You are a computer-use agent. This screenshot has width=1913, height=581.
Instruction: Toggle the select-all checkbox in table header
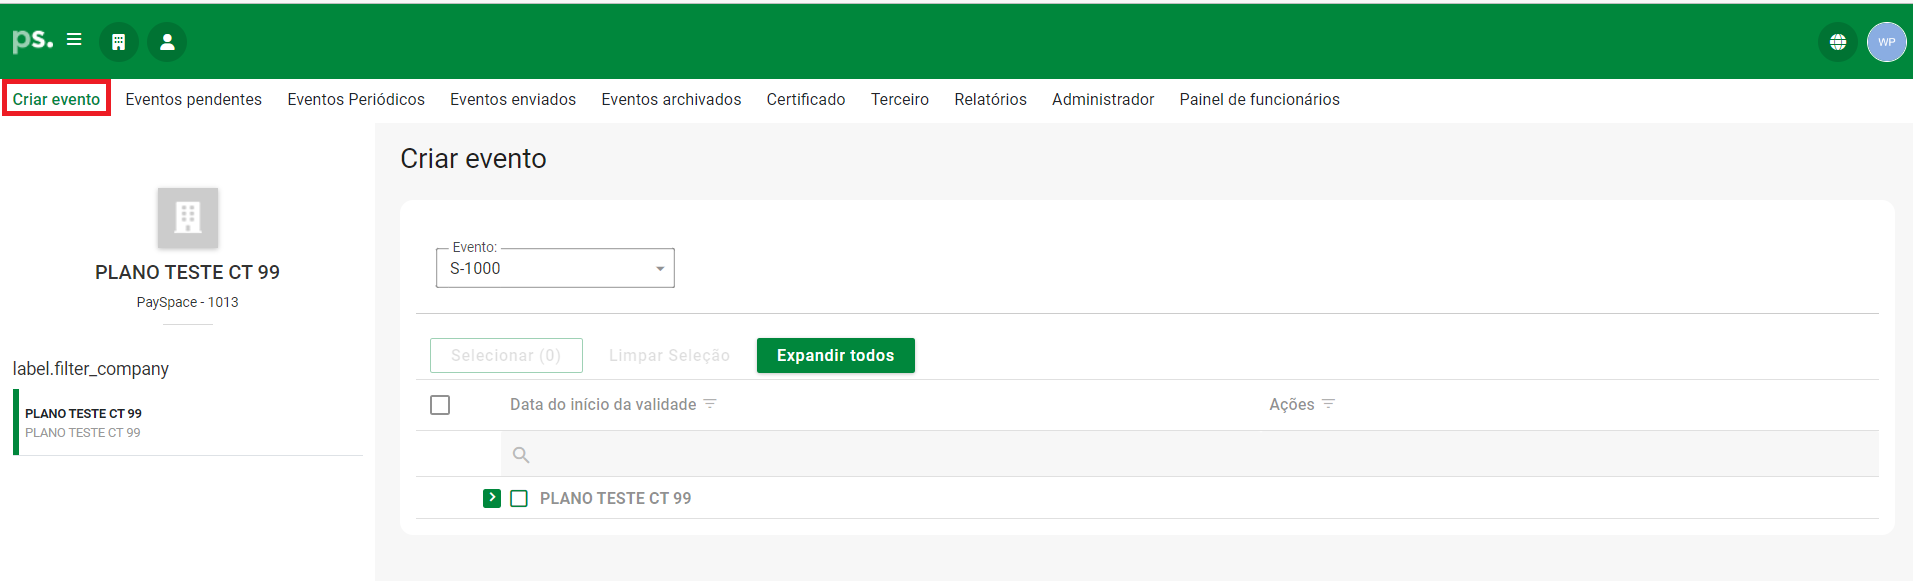pyautogui.click(x=440, y=405)
